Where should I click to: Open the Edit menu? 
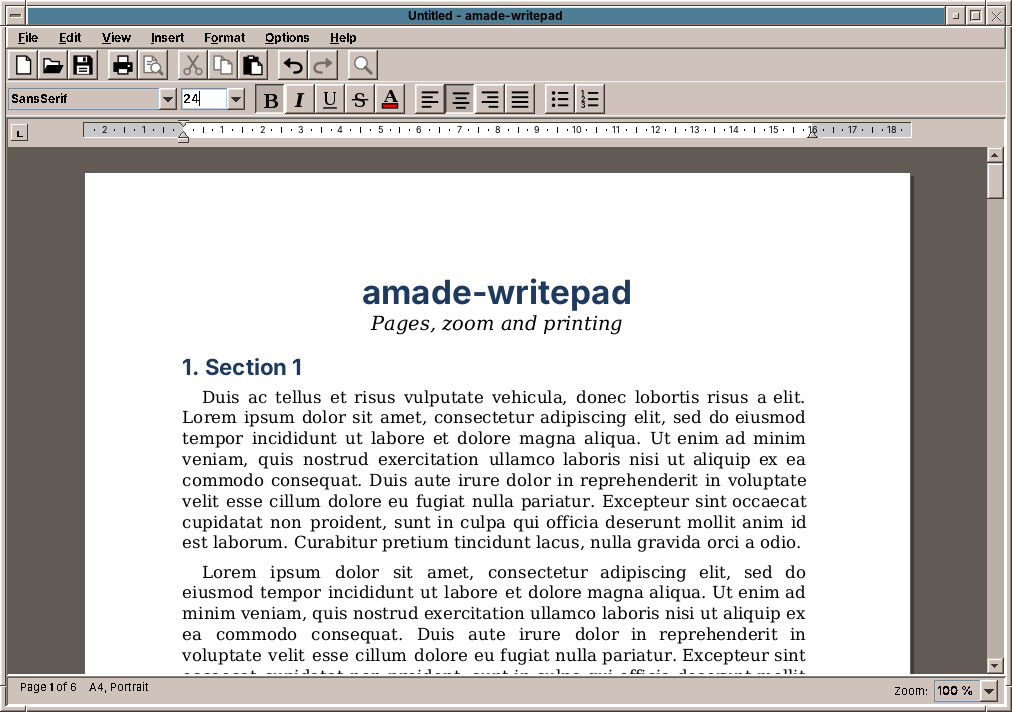(70, 37)
